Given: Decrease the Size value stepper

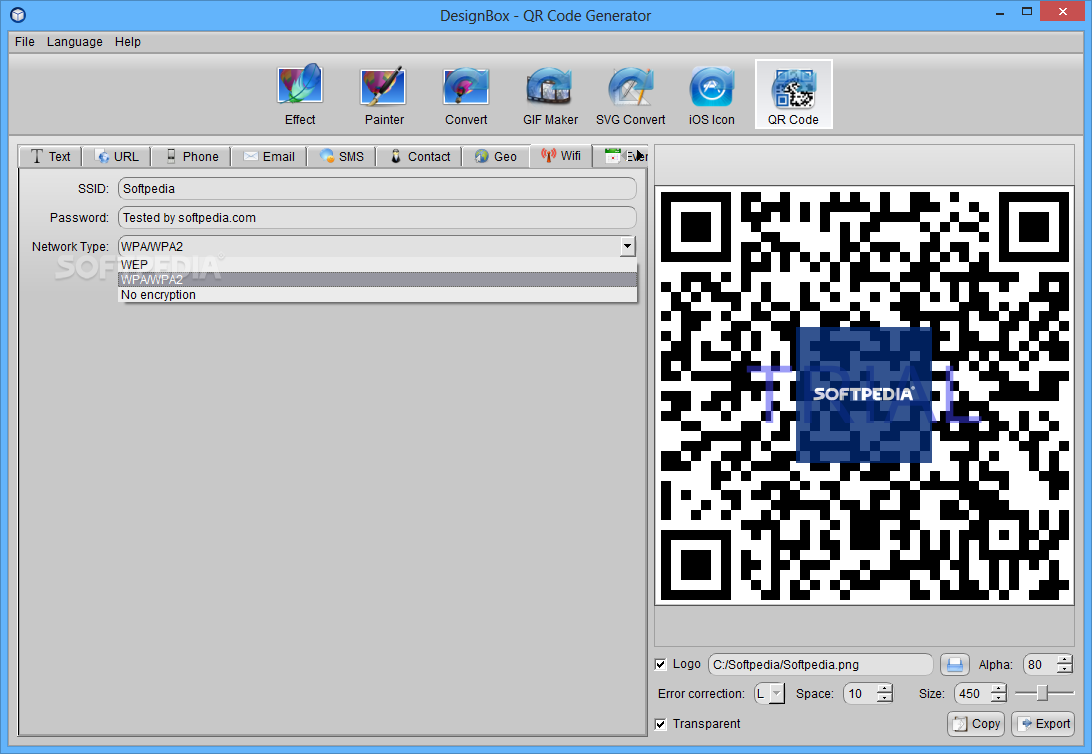Looking at the screenshot, I should coord(999,698).
